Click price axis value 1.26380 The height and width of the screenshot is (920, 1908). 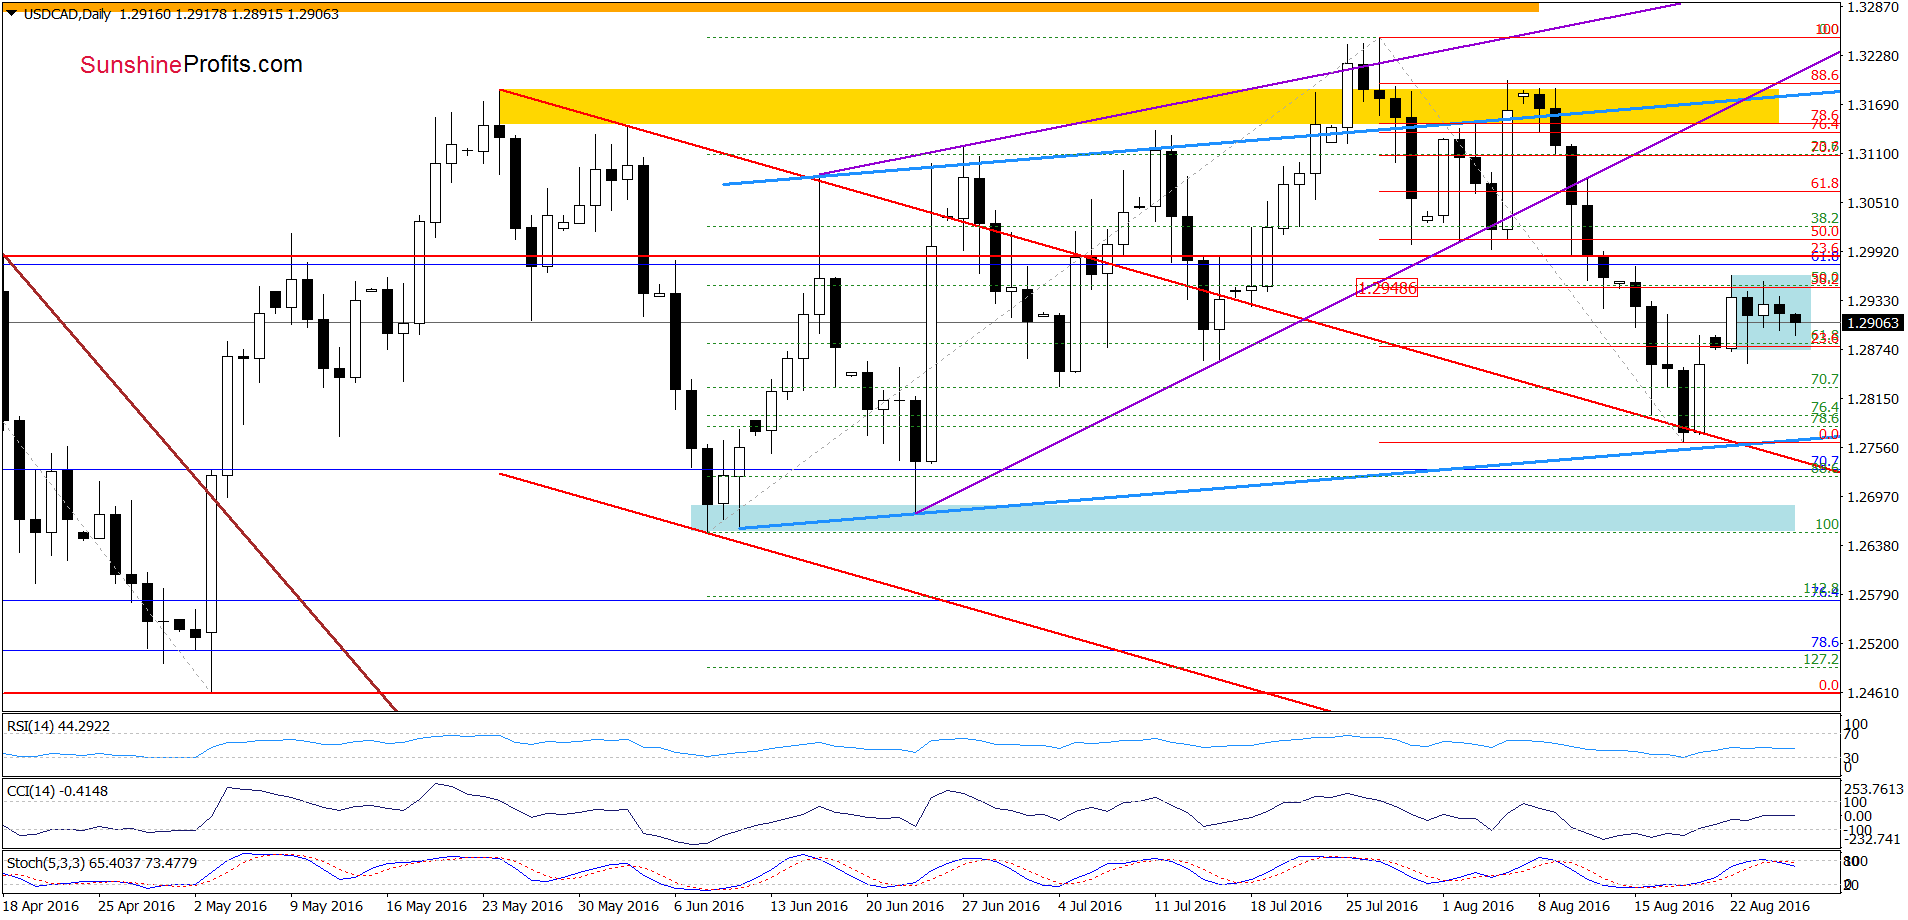(x=1872, y=546)
